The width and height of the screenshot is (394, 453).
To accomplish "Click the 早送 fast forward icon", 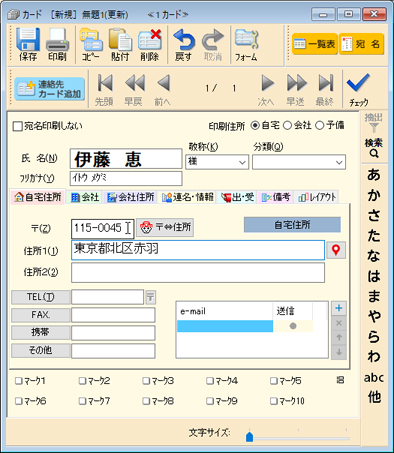I will tap(296, 83).
